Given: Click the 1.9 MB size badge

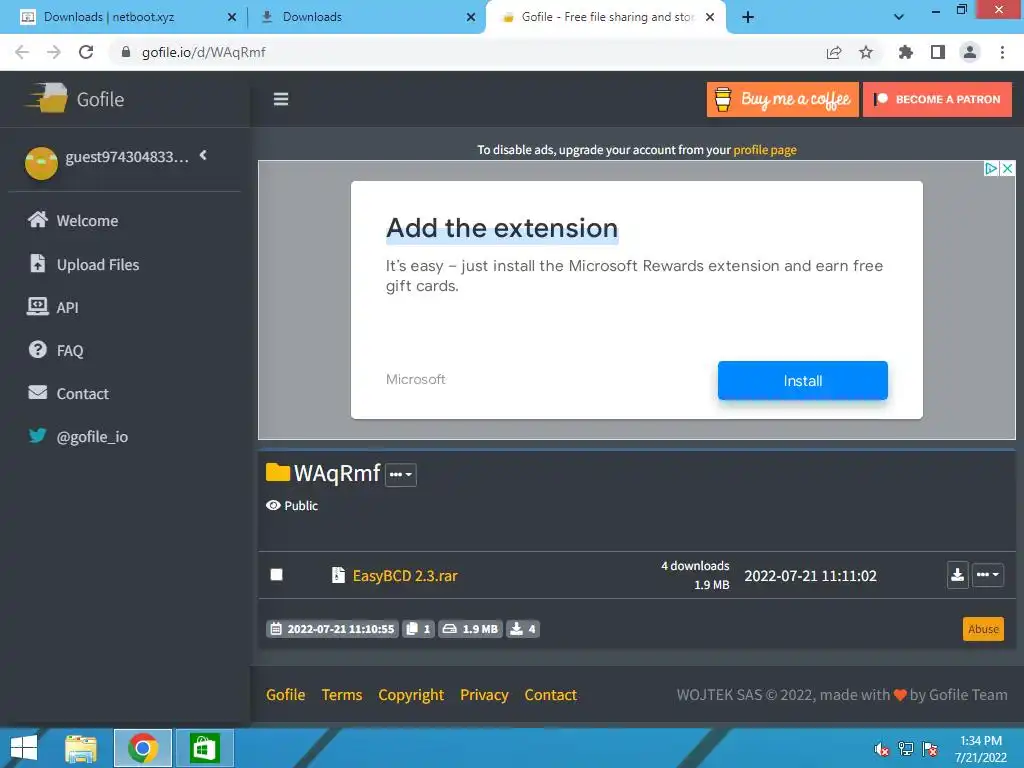Looking at the screenshot, I should point(470,629).
